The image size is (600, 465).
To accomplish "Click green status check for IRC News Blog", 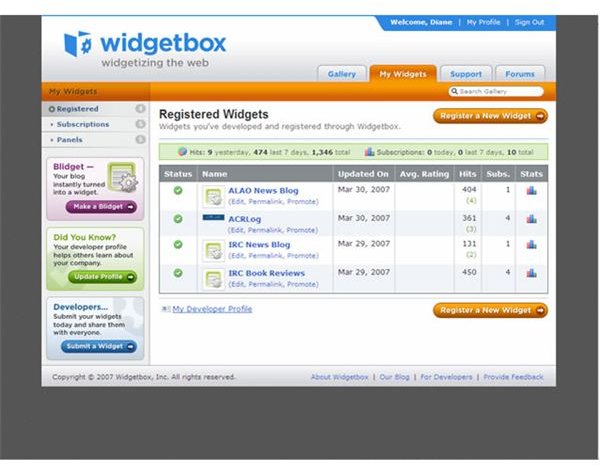I will (x=178, y=245).
